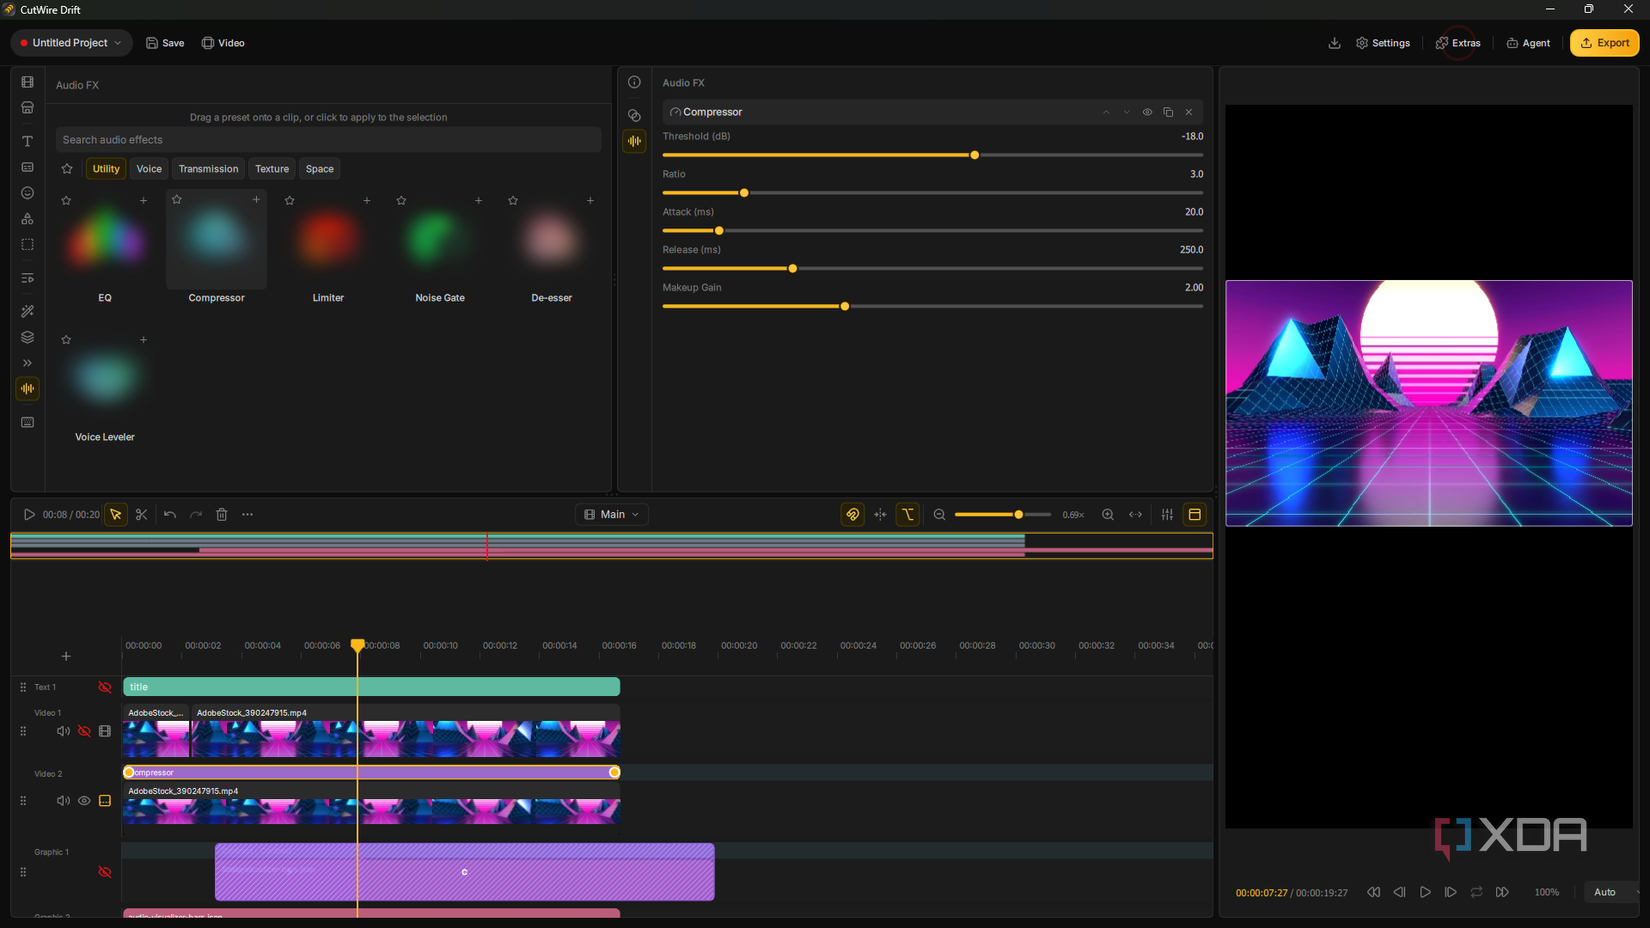The width and height of the screenshot is (1650, 928).
Task: Click the Export button
Action: pyautogui.click(x=1604, y=43)
